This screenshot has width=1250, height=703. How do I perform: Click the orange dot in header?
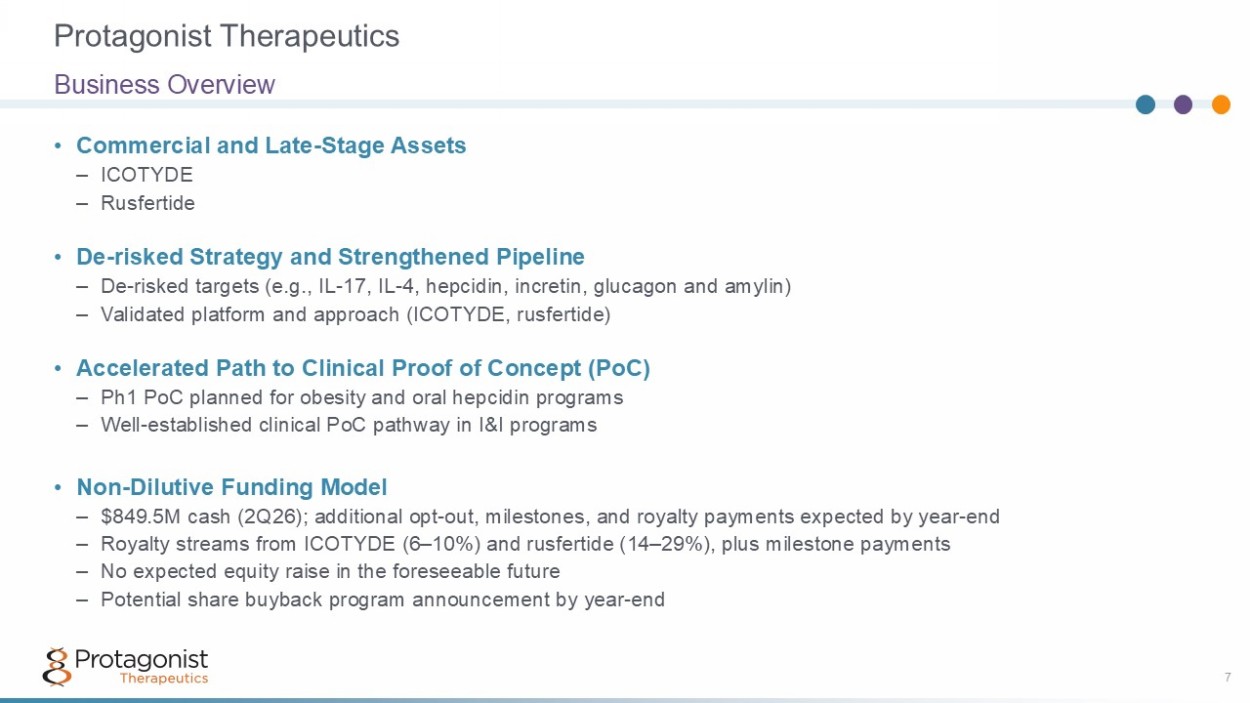[1221, 104]
